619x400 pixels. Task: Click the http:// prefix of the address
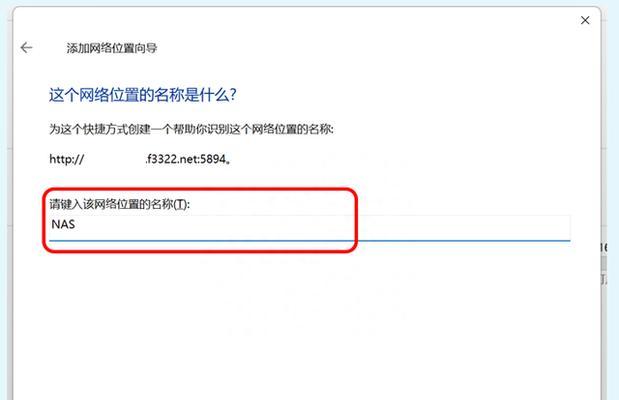tap(66, 159)
